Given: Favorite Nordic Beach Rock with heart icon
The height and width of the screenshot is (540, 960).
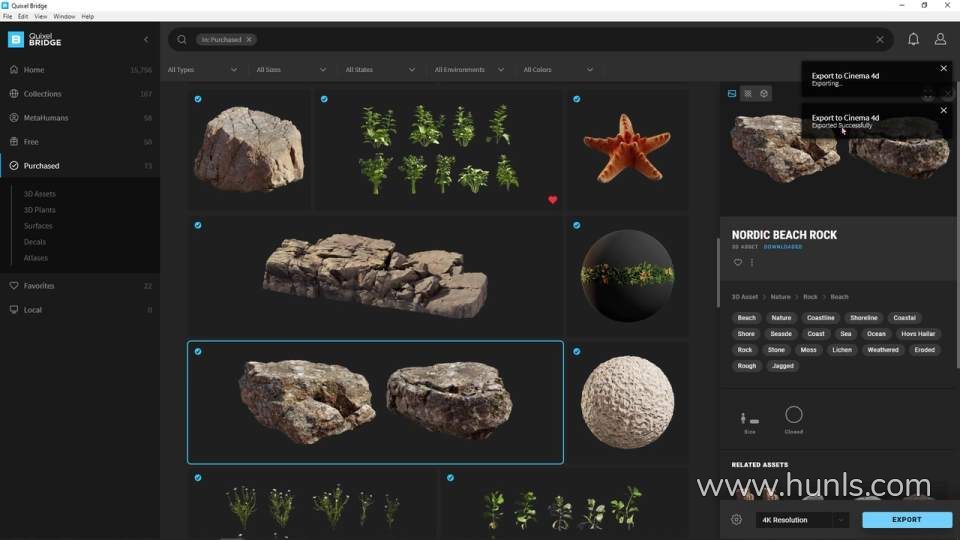Looking at the screenshot, I should click(738, 263).
